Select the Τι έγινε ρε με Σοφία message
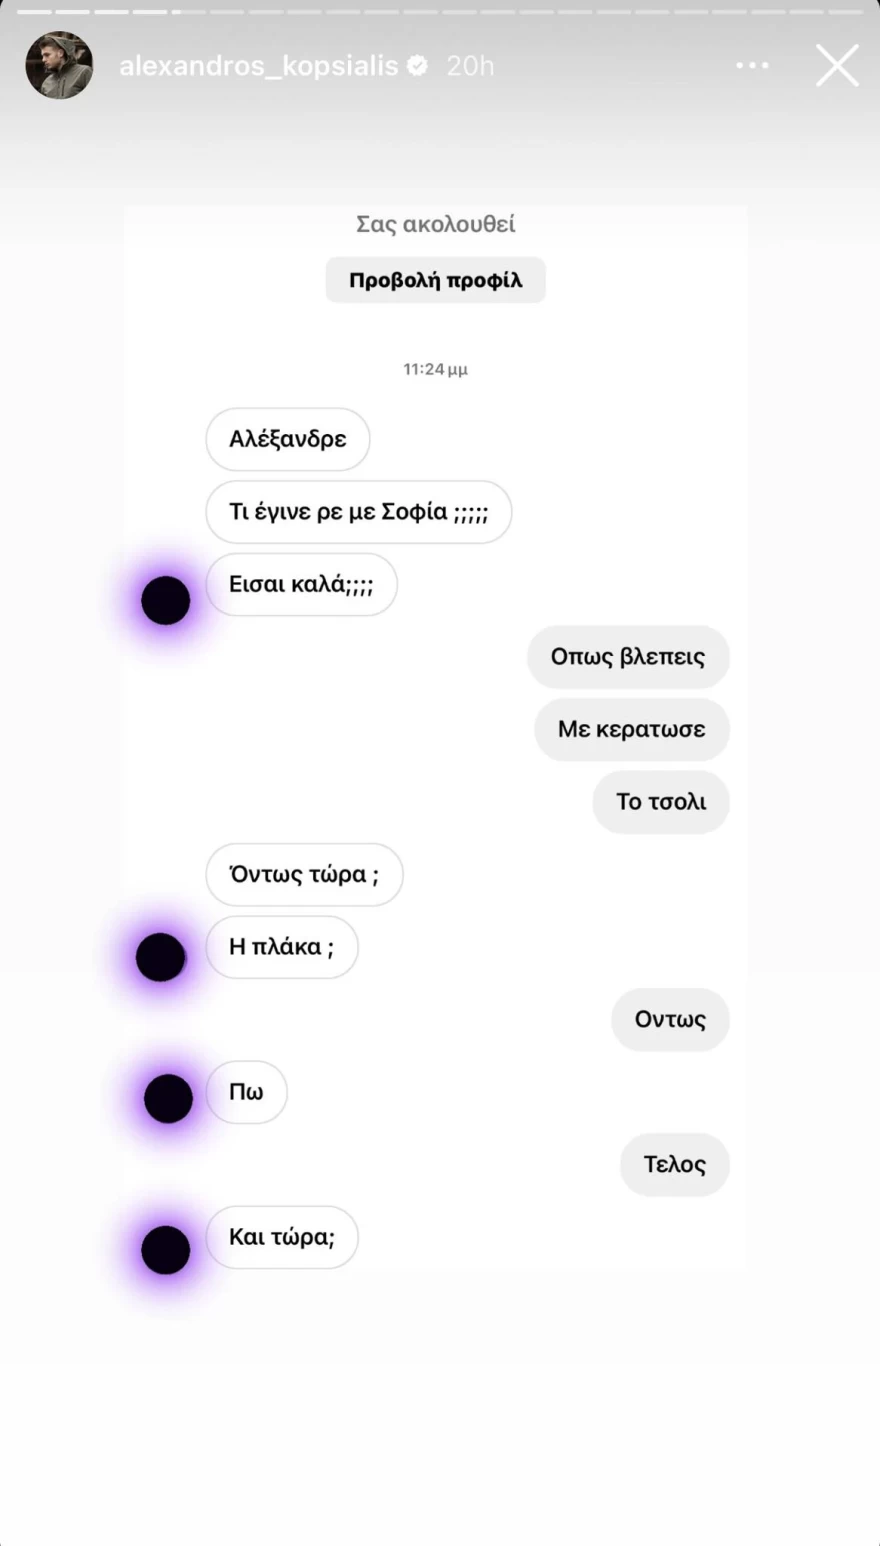 pyautogui.click(x=359, y=512)
